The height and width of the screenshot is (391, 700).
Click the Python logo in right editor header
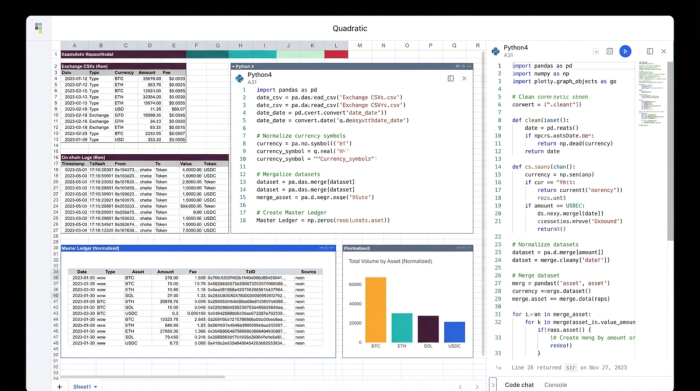(496, 51)
